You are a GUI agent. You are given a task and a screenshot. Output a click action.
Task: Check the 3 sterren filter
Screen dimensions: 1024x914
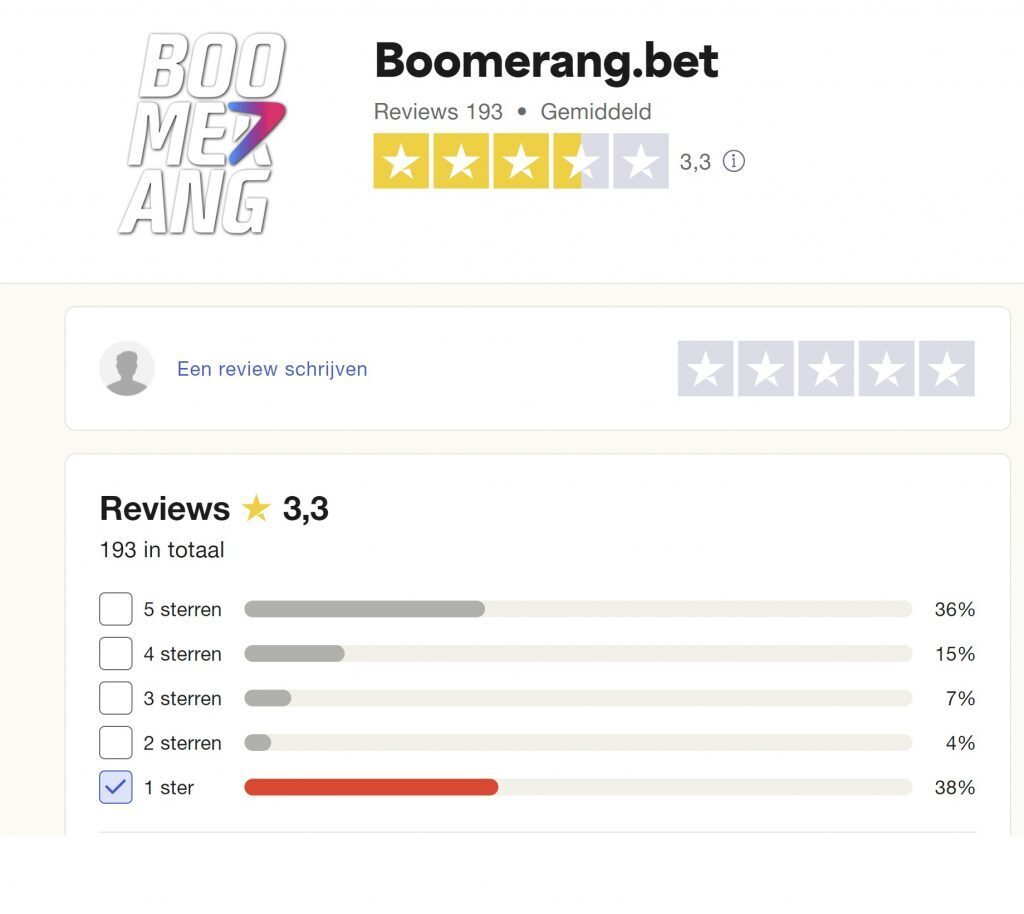click(x=116, y=698)
